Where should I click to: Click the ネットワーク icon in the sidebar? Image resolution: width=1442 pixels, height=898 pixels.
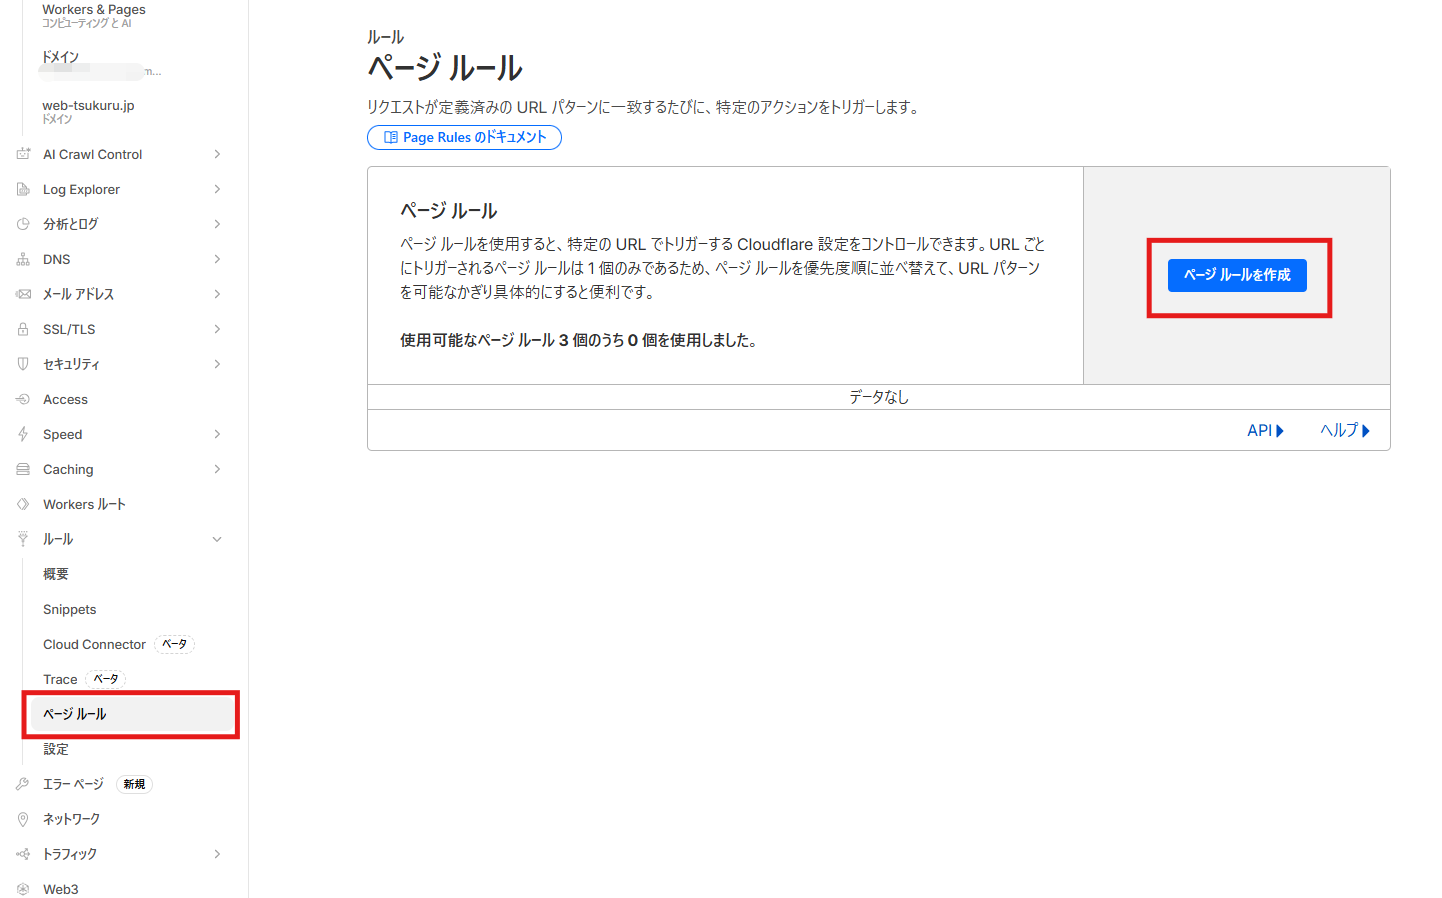pyautogui.click(x=24, y=819)
